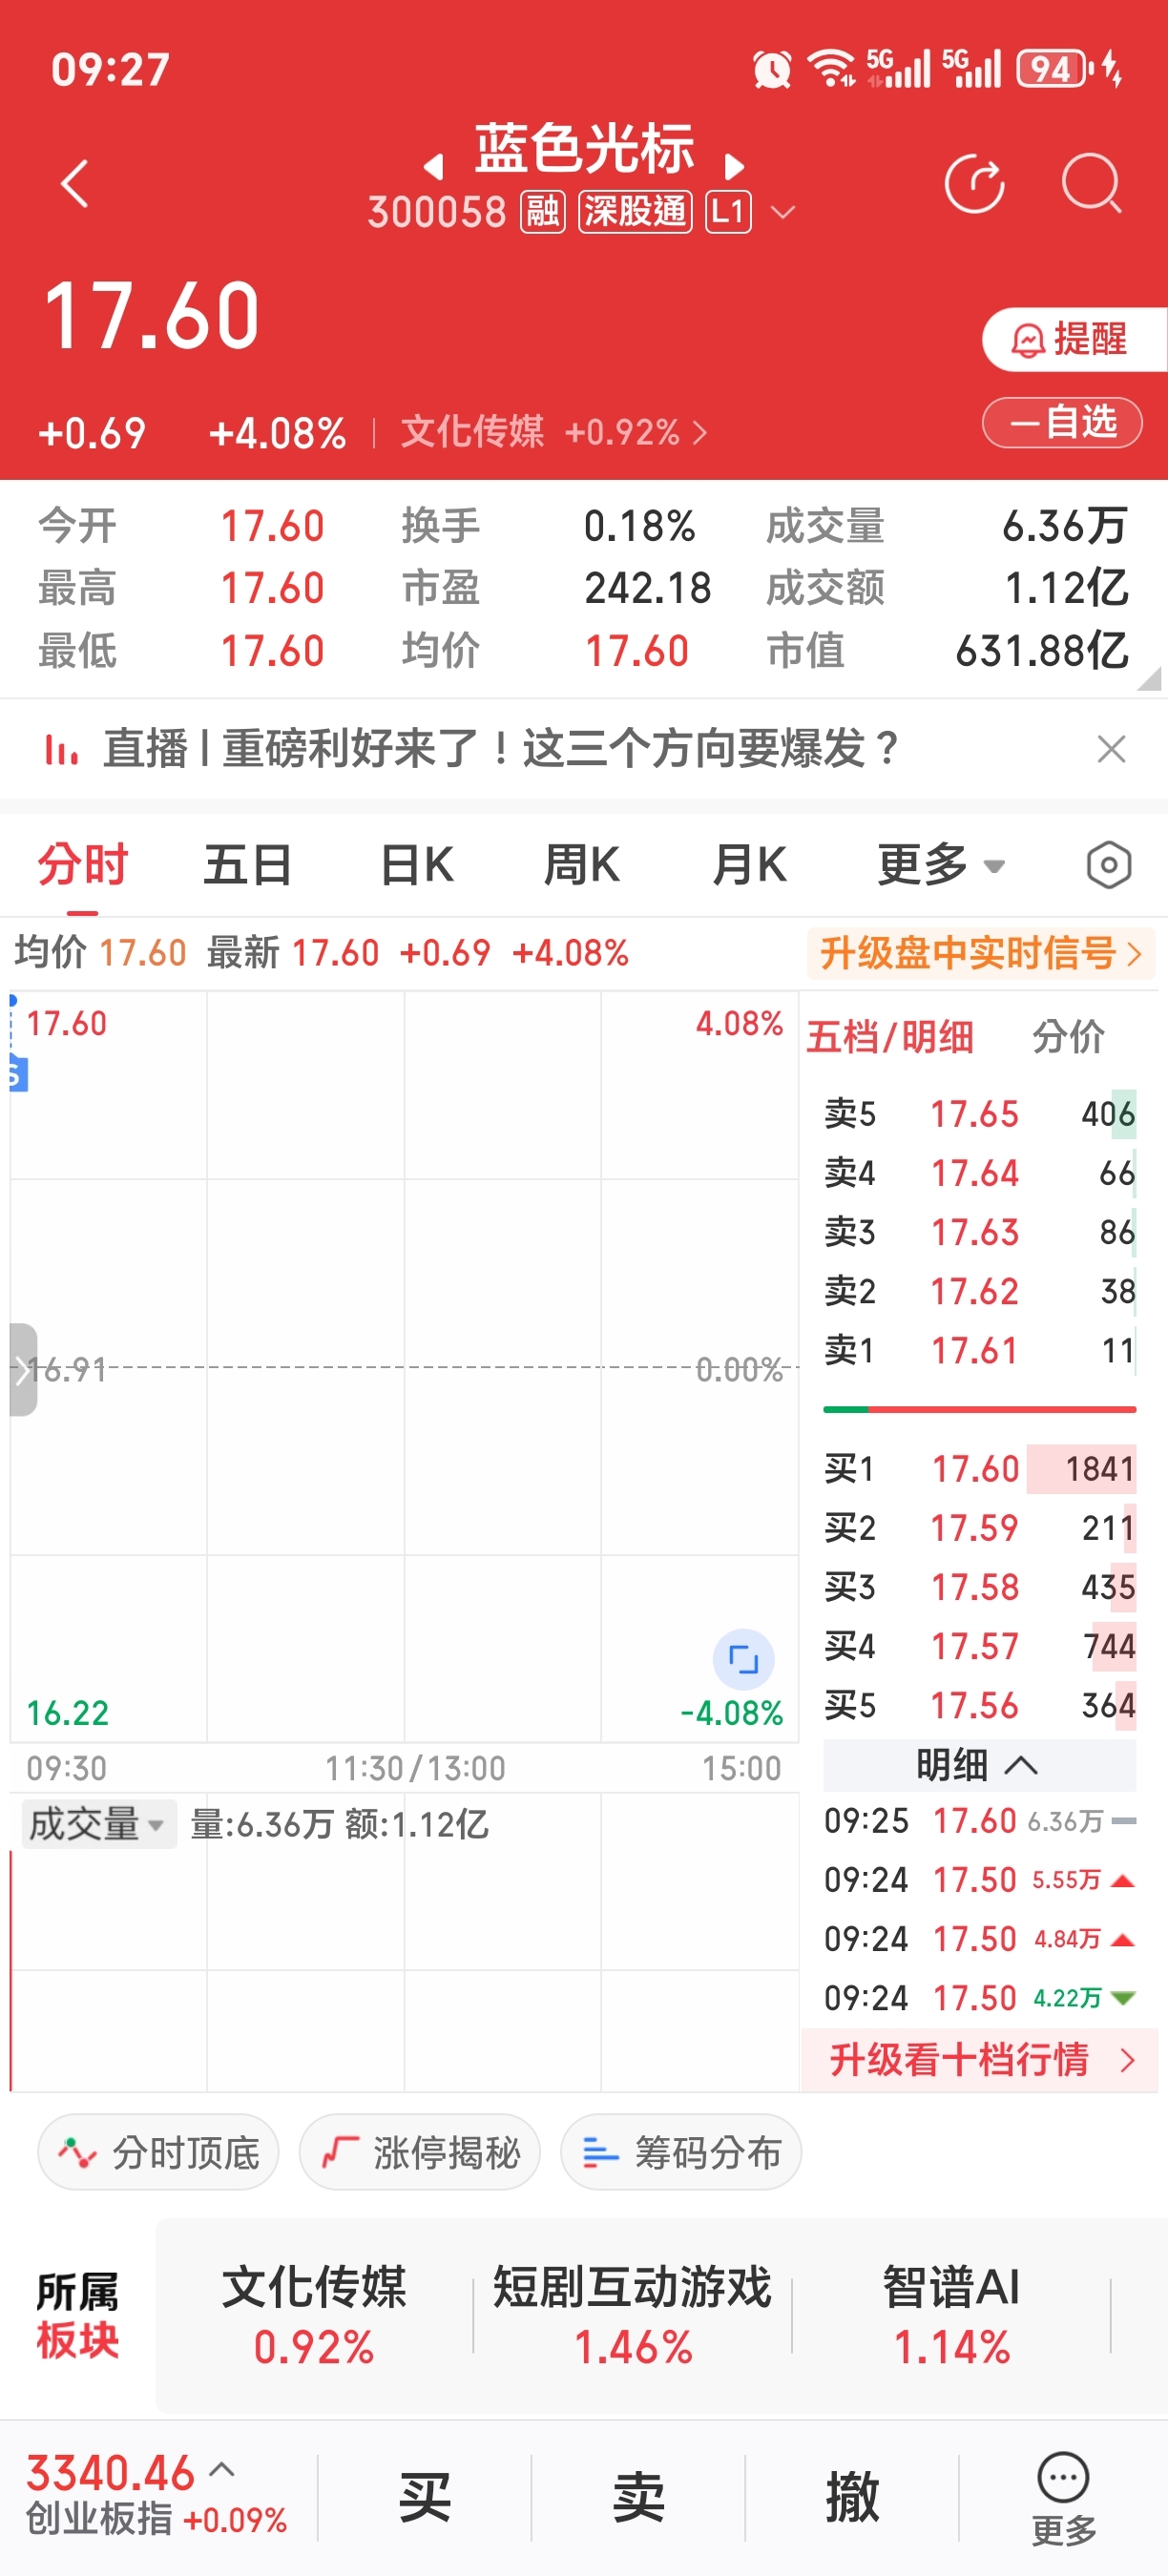1168x2576 pixels.
Task: Go to previous stock arrow
Action: (x=433, y=166)
